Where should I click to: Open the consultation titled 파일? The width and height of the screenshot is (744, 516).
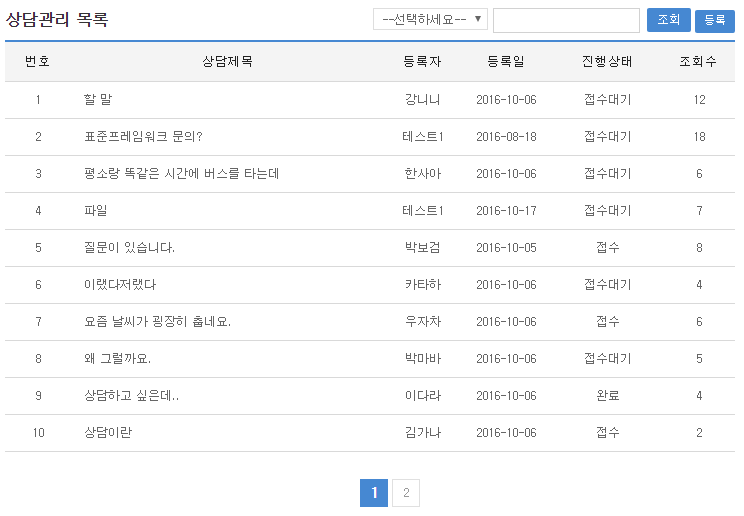96,211
